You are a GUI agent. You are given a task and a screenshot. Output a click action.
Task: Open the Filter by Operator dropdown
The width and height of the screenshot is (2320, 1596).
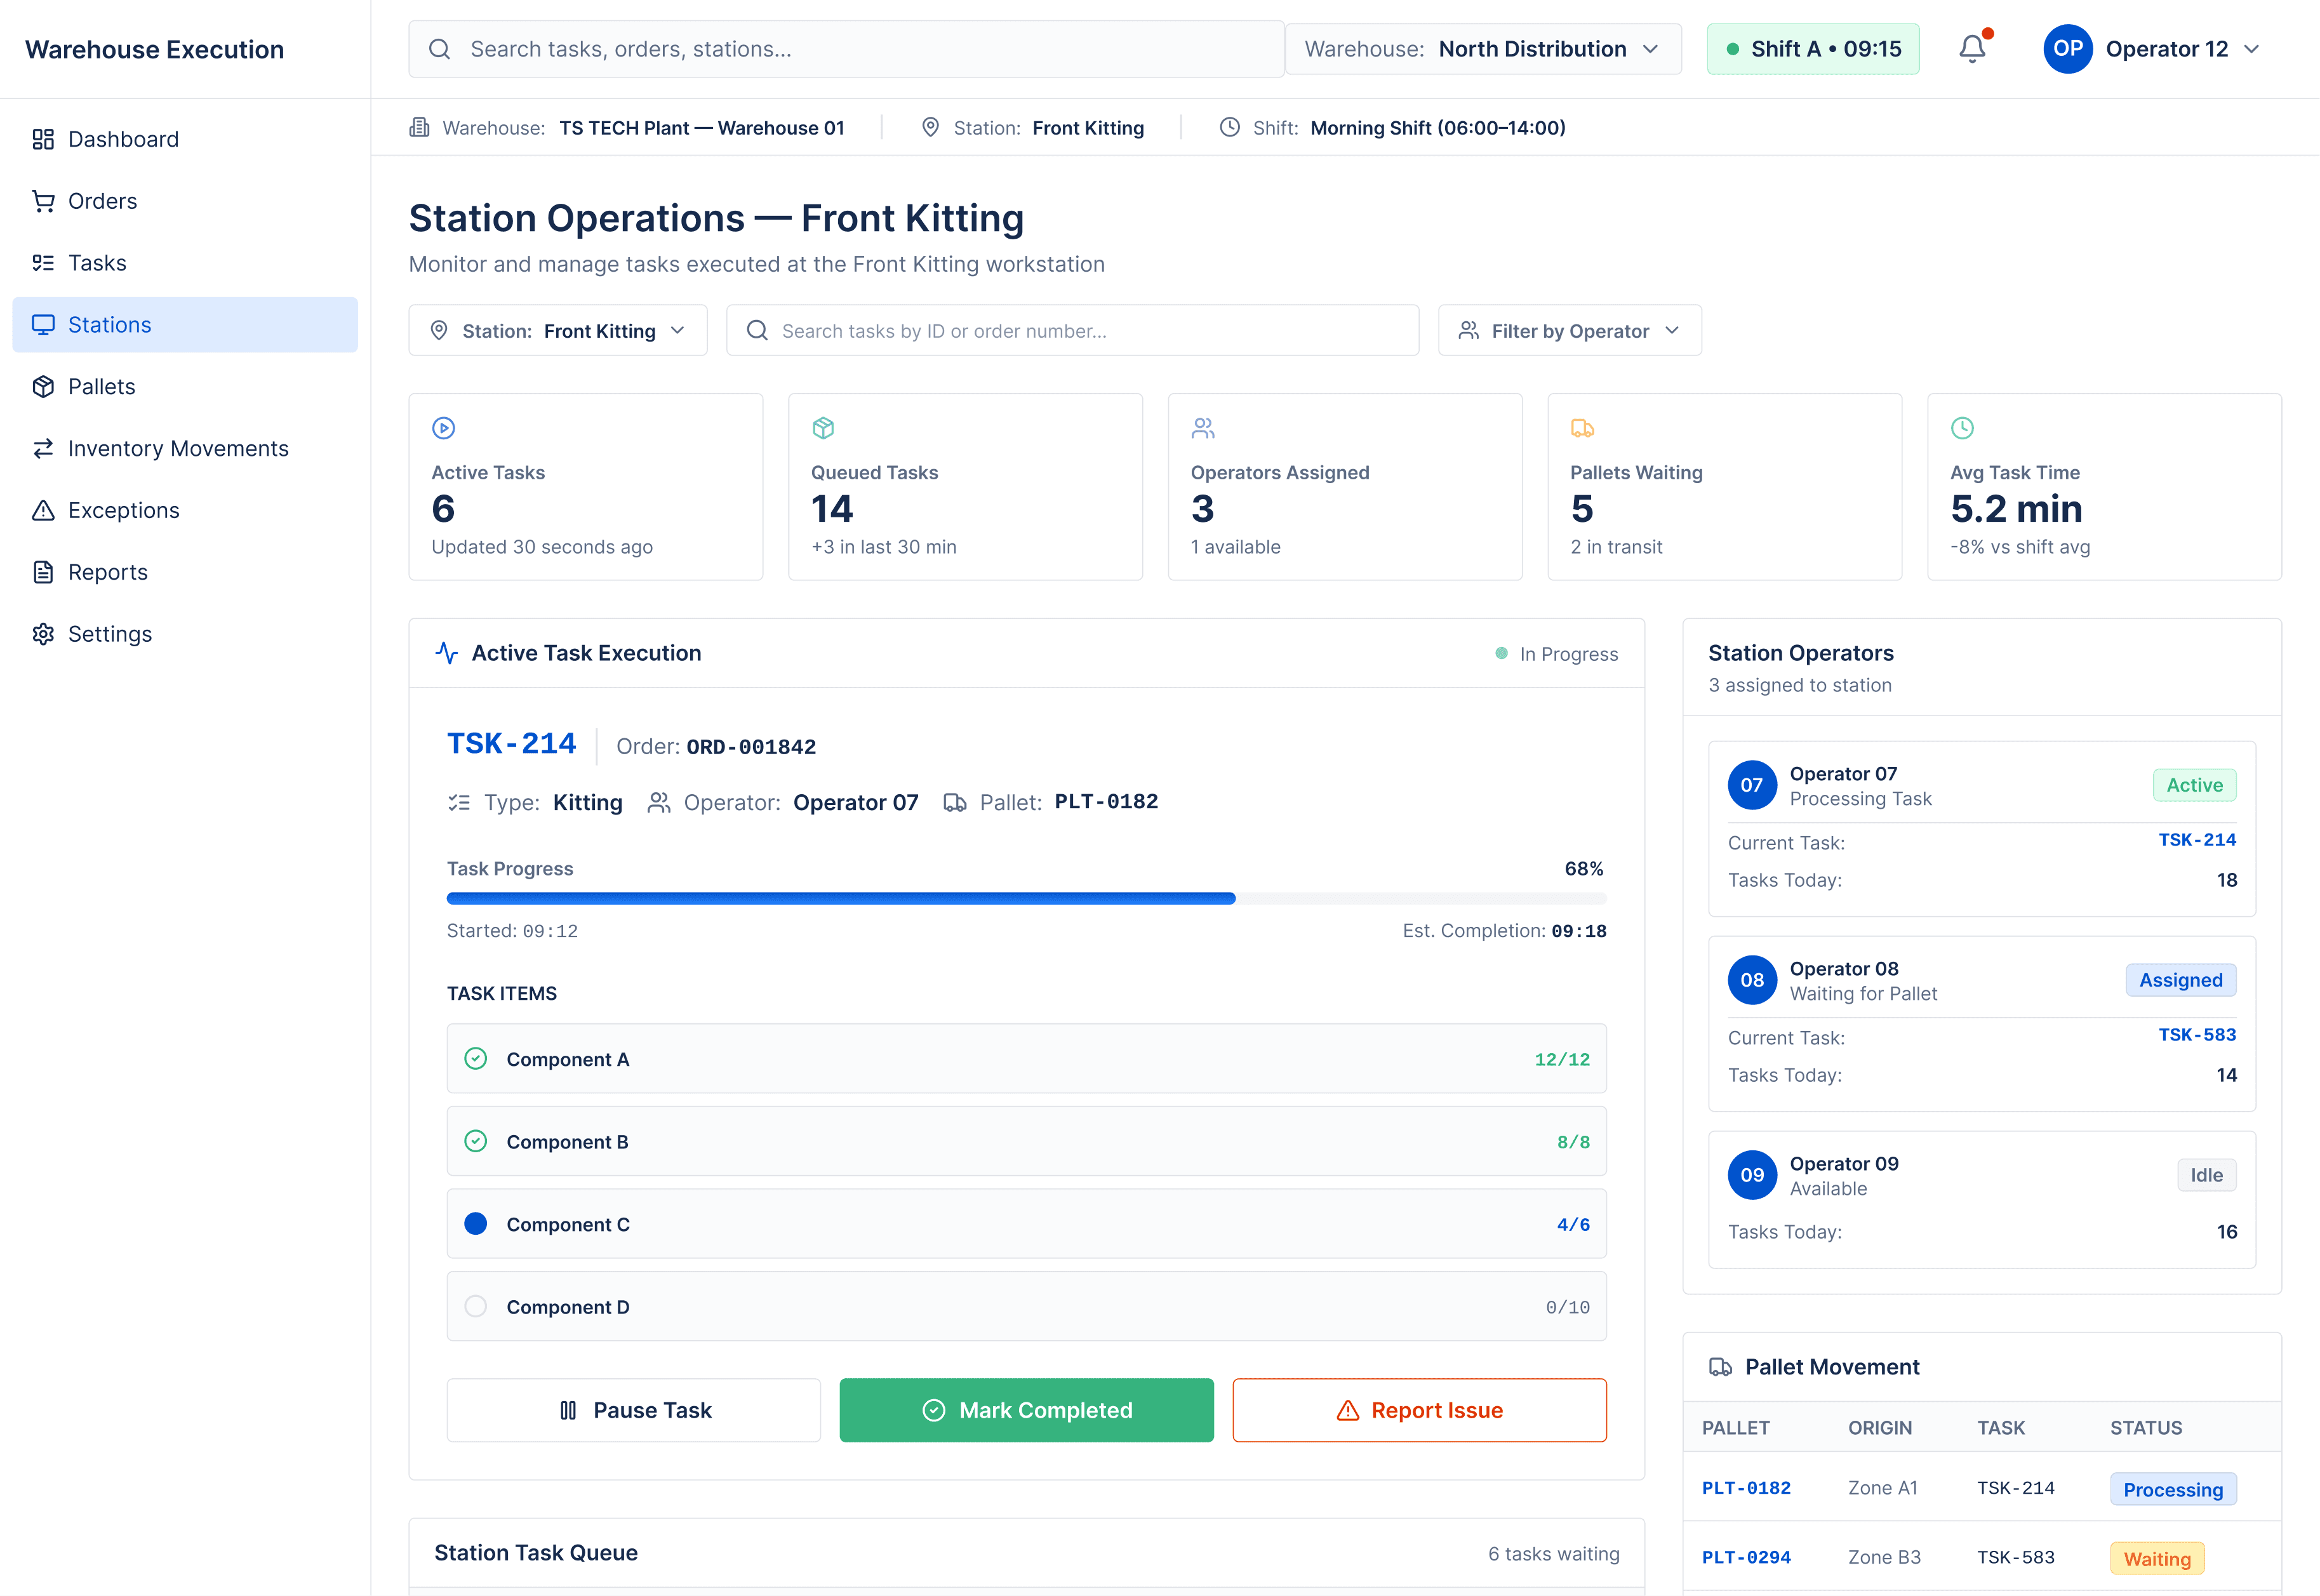1569,330
